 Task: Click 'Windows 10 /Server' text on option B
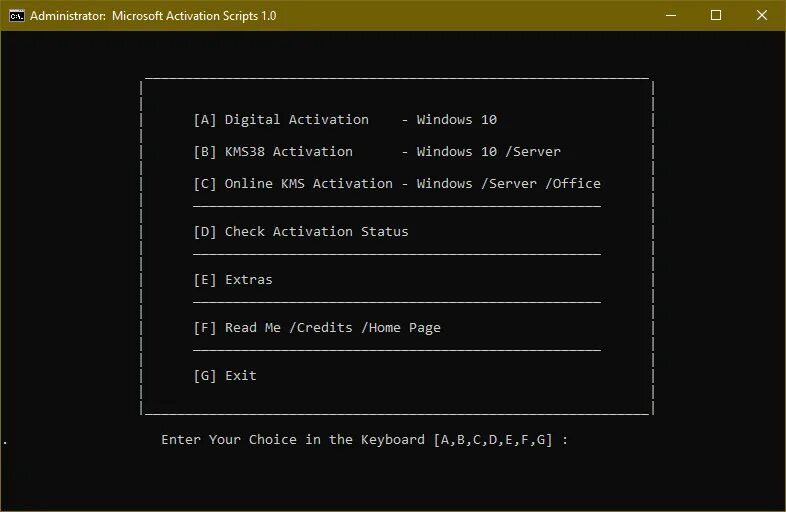pos(489,152)
